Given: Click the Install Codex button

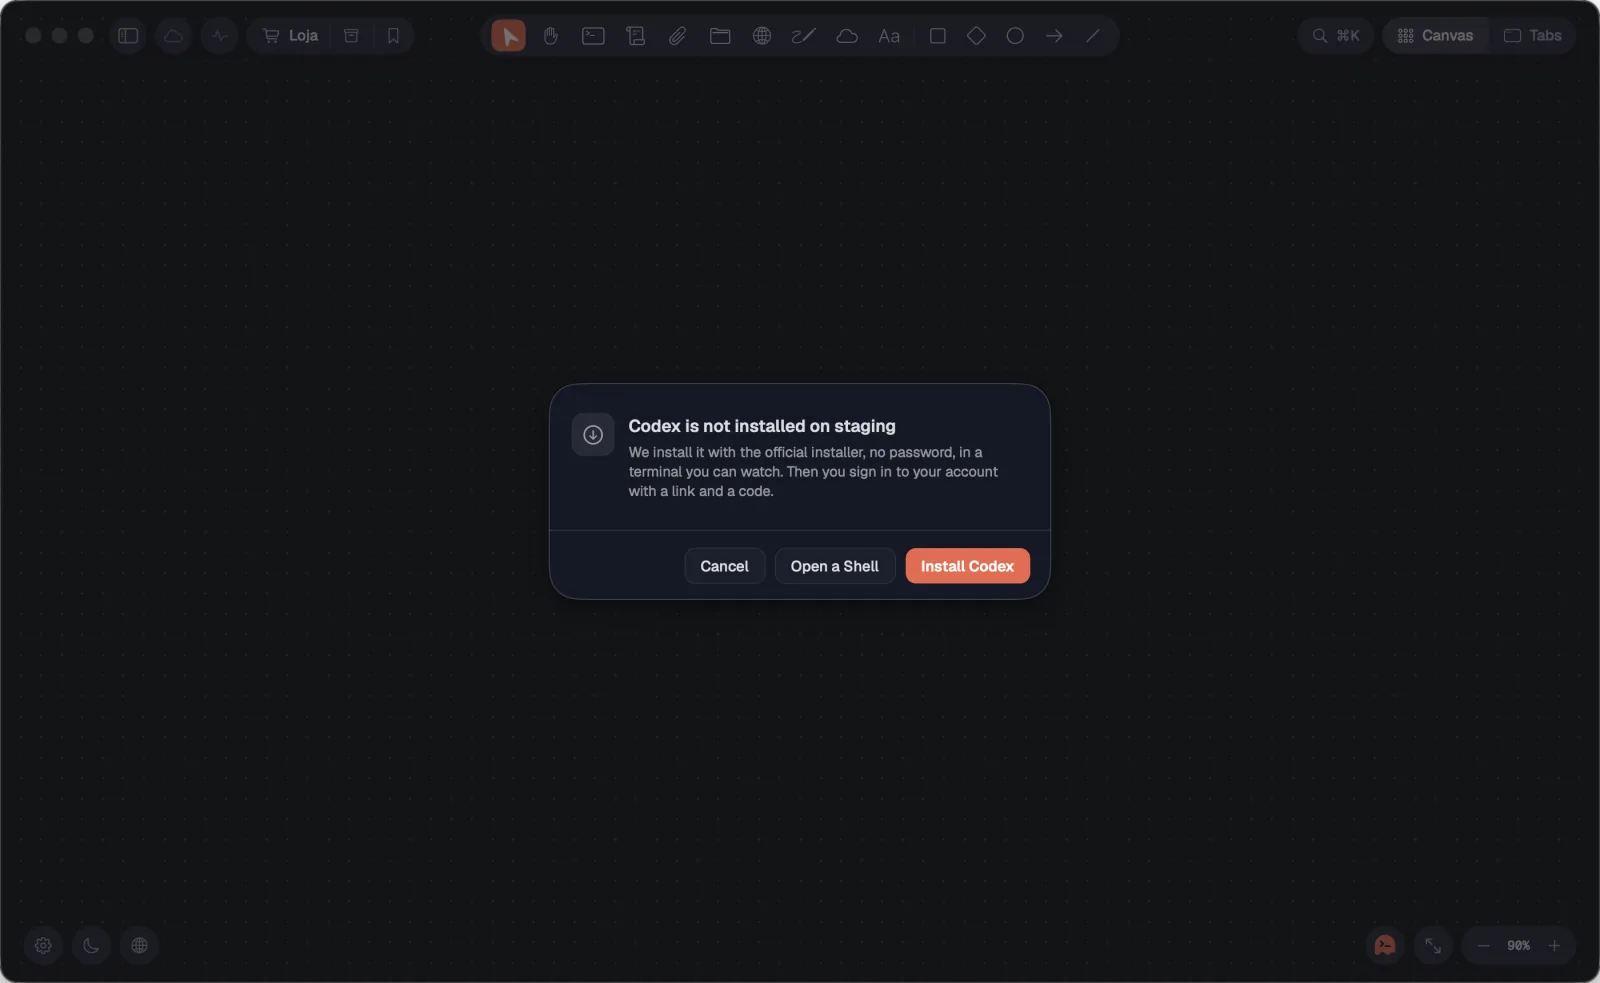Looking at the screenshot, I should 967,566.
